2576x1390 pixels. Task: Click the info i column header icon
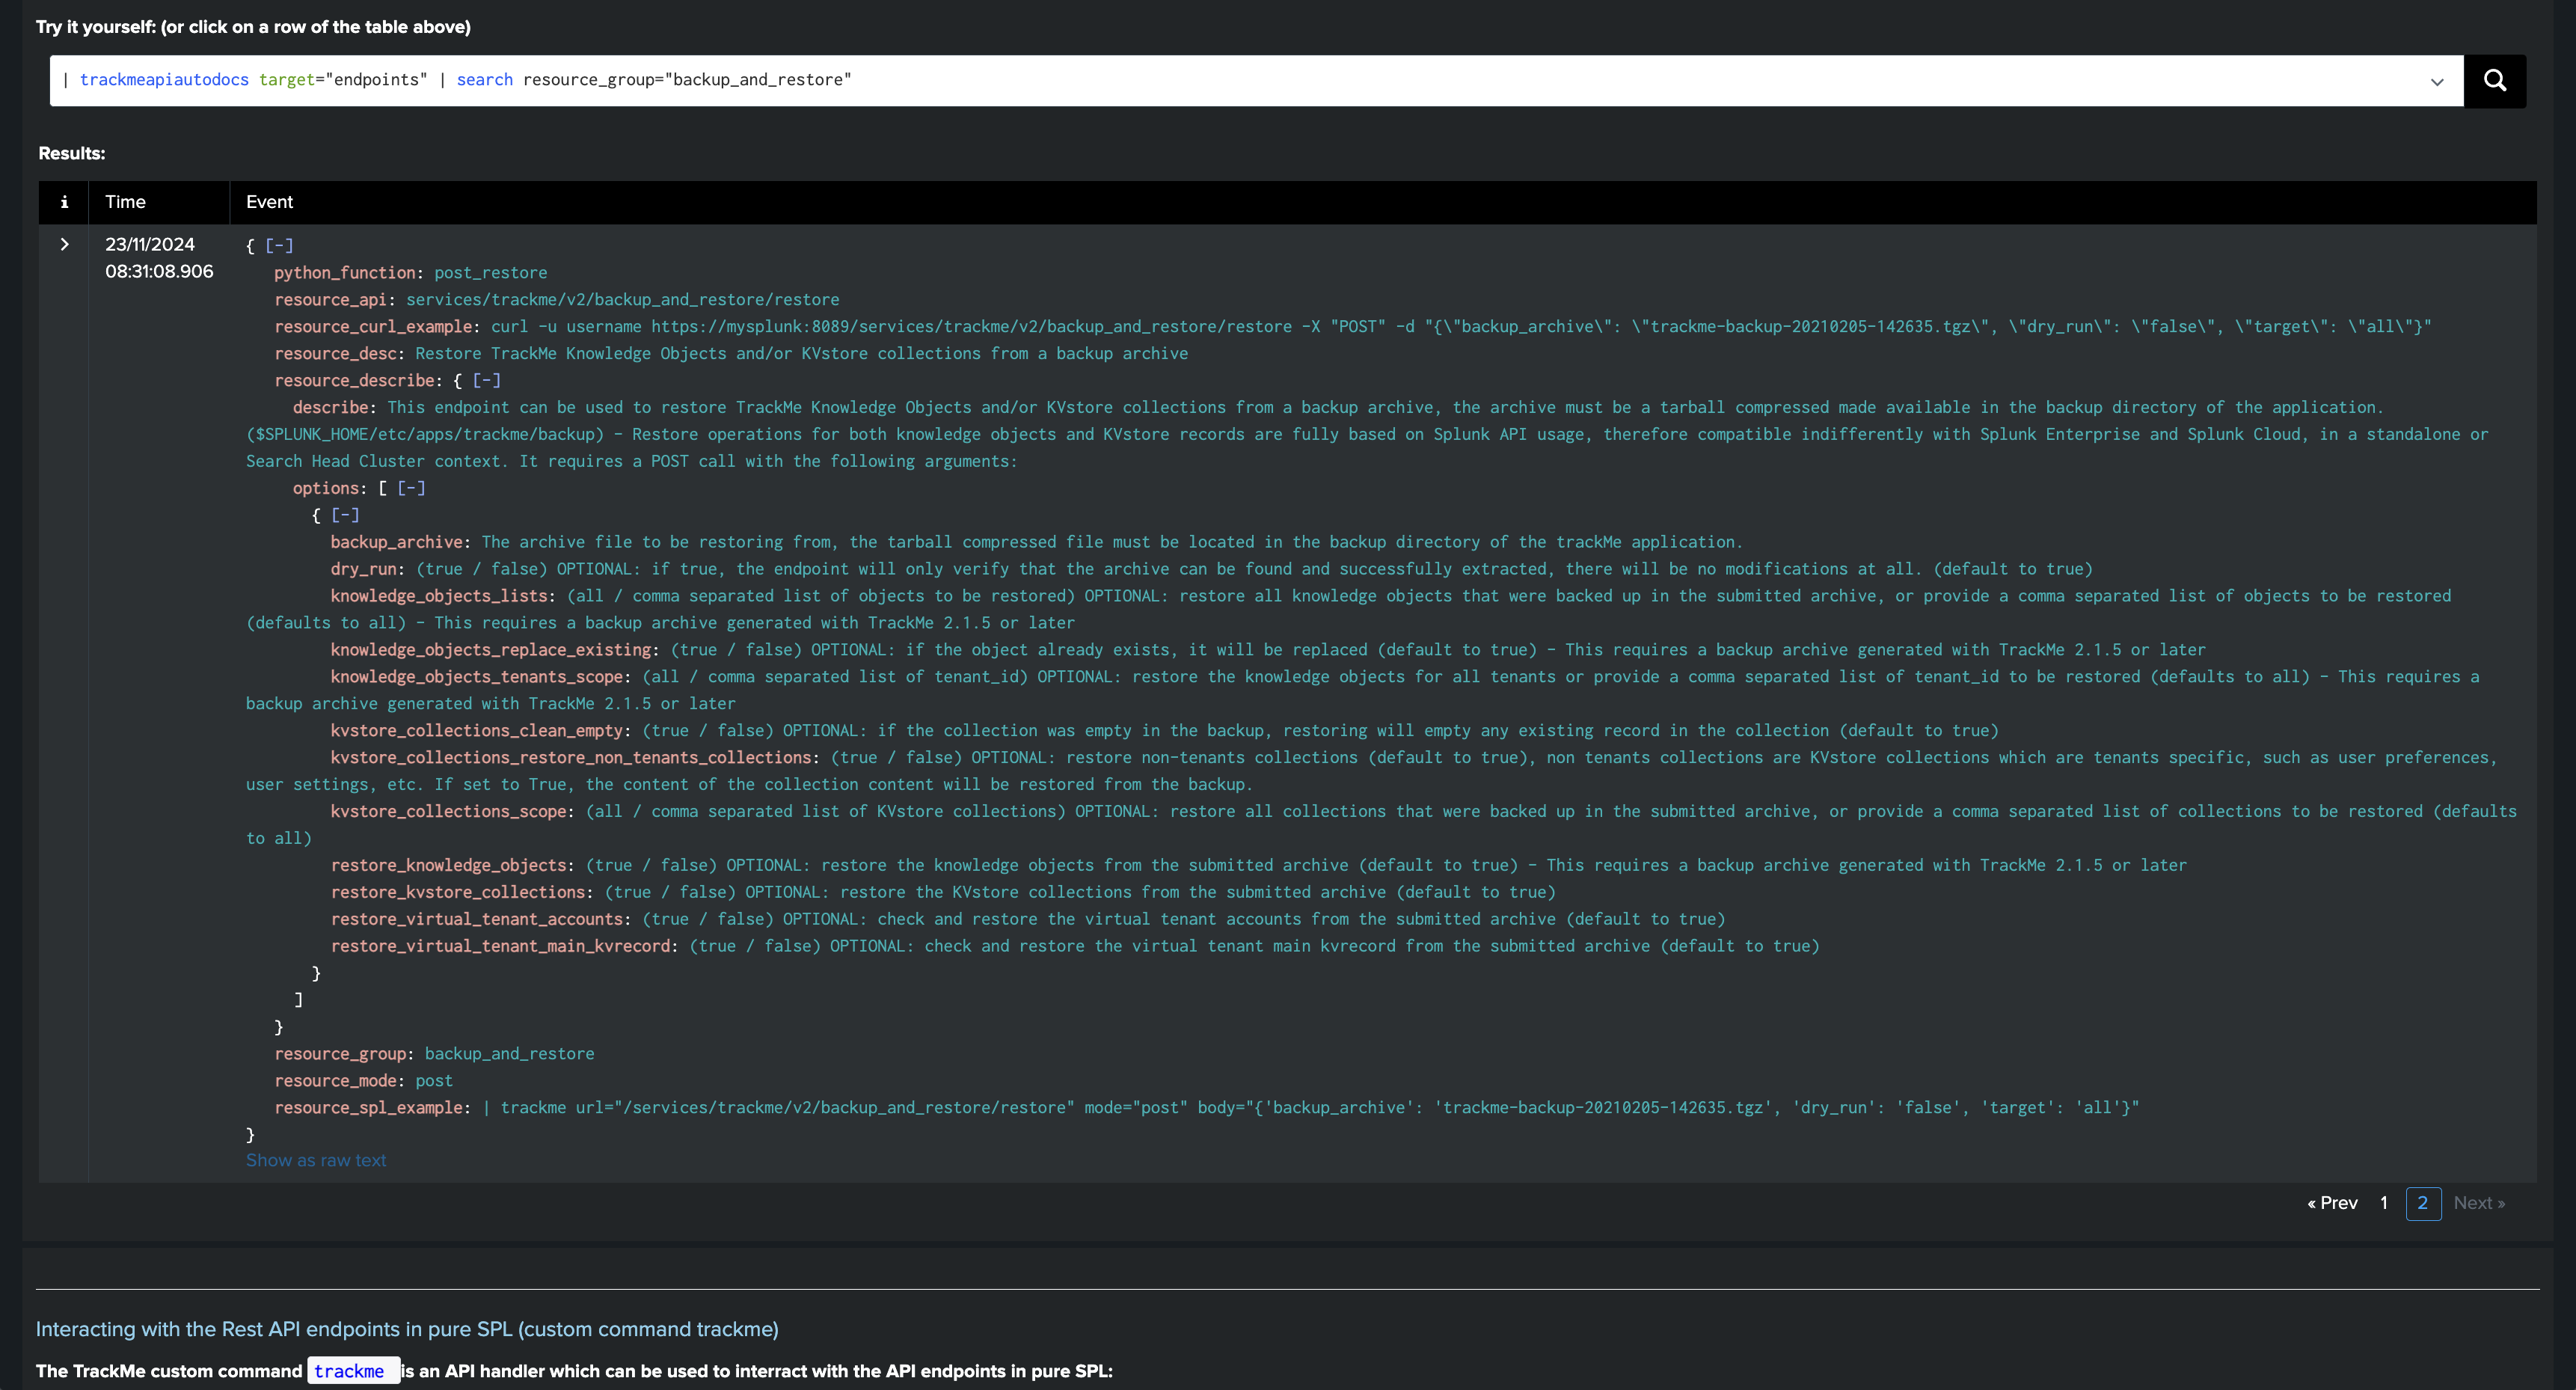click(x=64, y=202)
